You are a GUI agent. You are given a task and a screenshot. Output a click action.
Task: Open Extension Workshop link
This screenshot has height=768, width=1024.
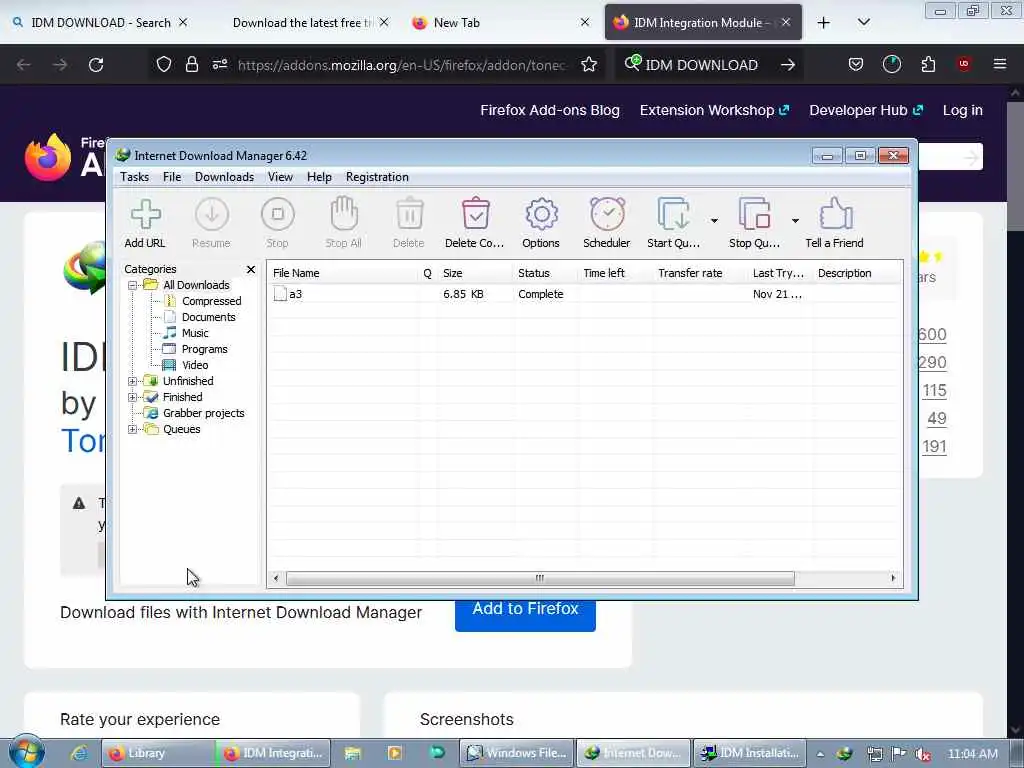[714, 110]
